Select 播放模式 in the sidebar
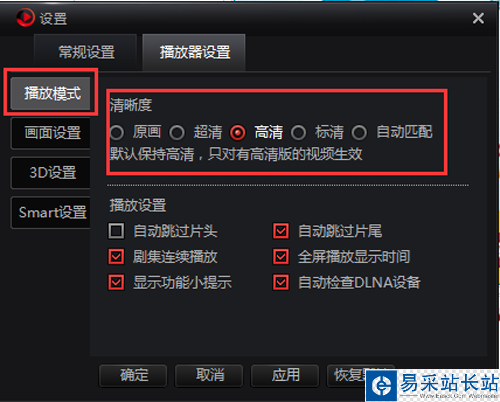 click(x=51, y=93)
